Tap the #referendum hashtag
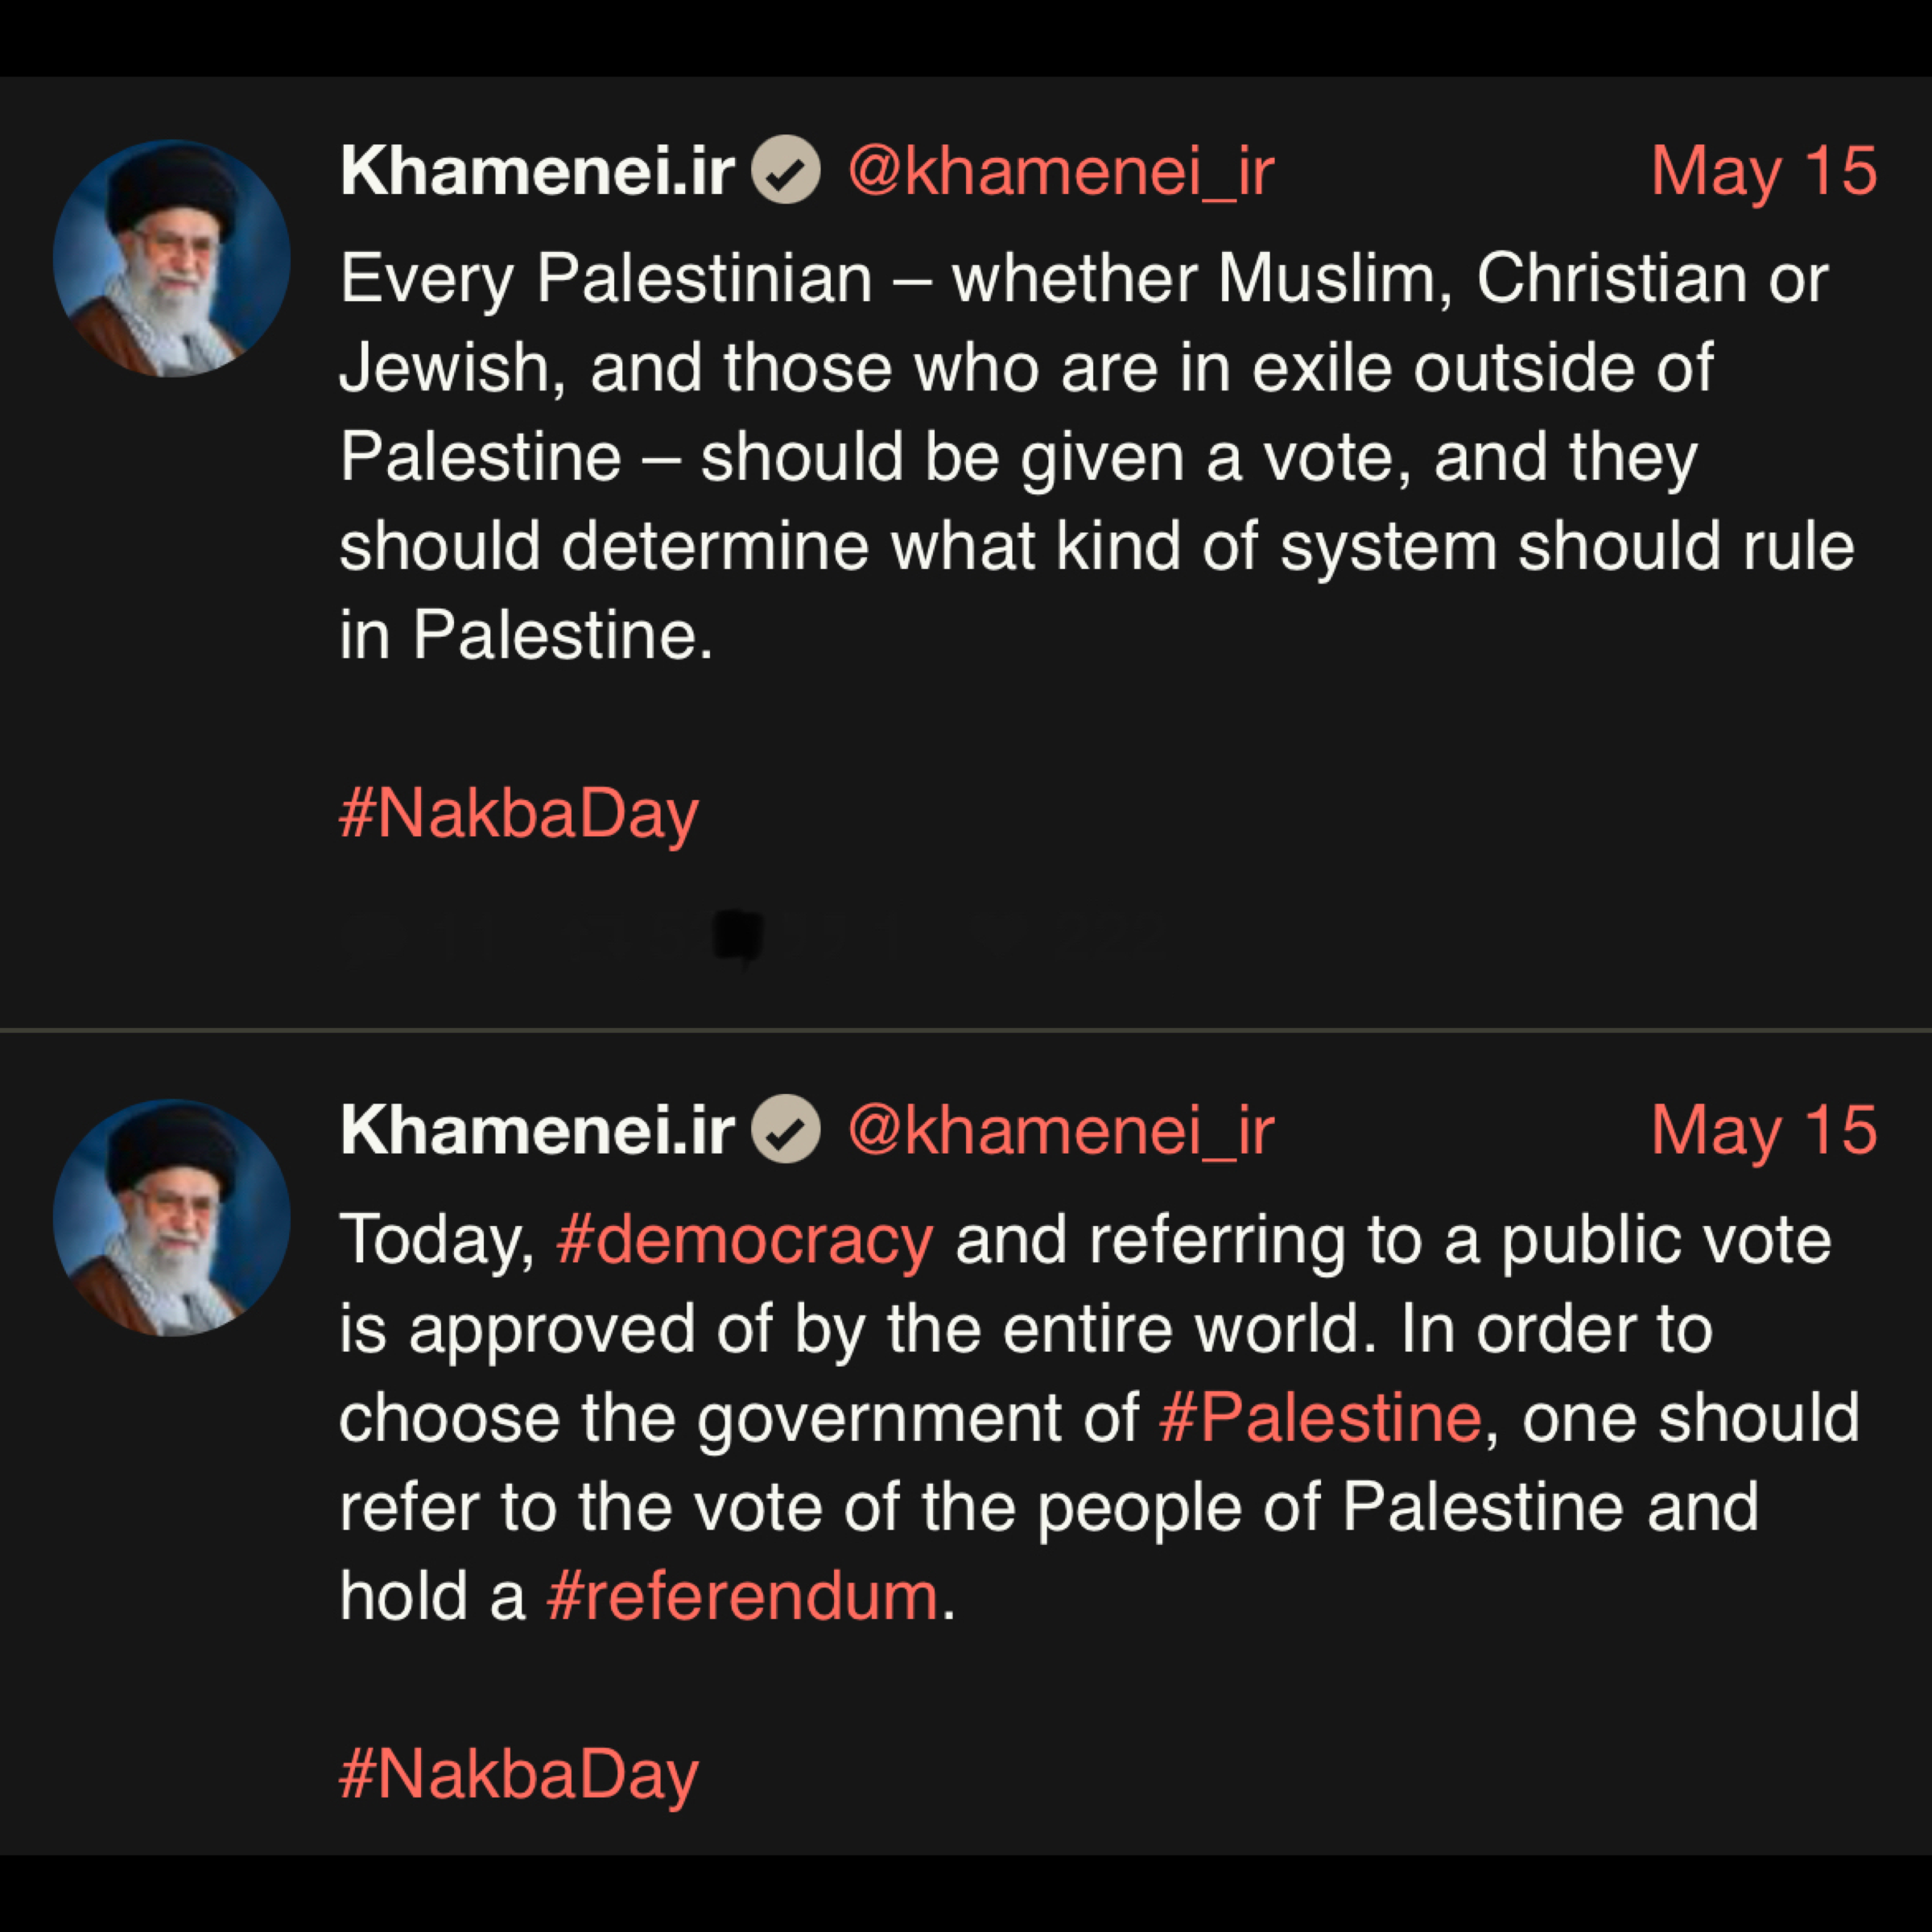Screen dimensions: 1932x1932 point(742,1596)
